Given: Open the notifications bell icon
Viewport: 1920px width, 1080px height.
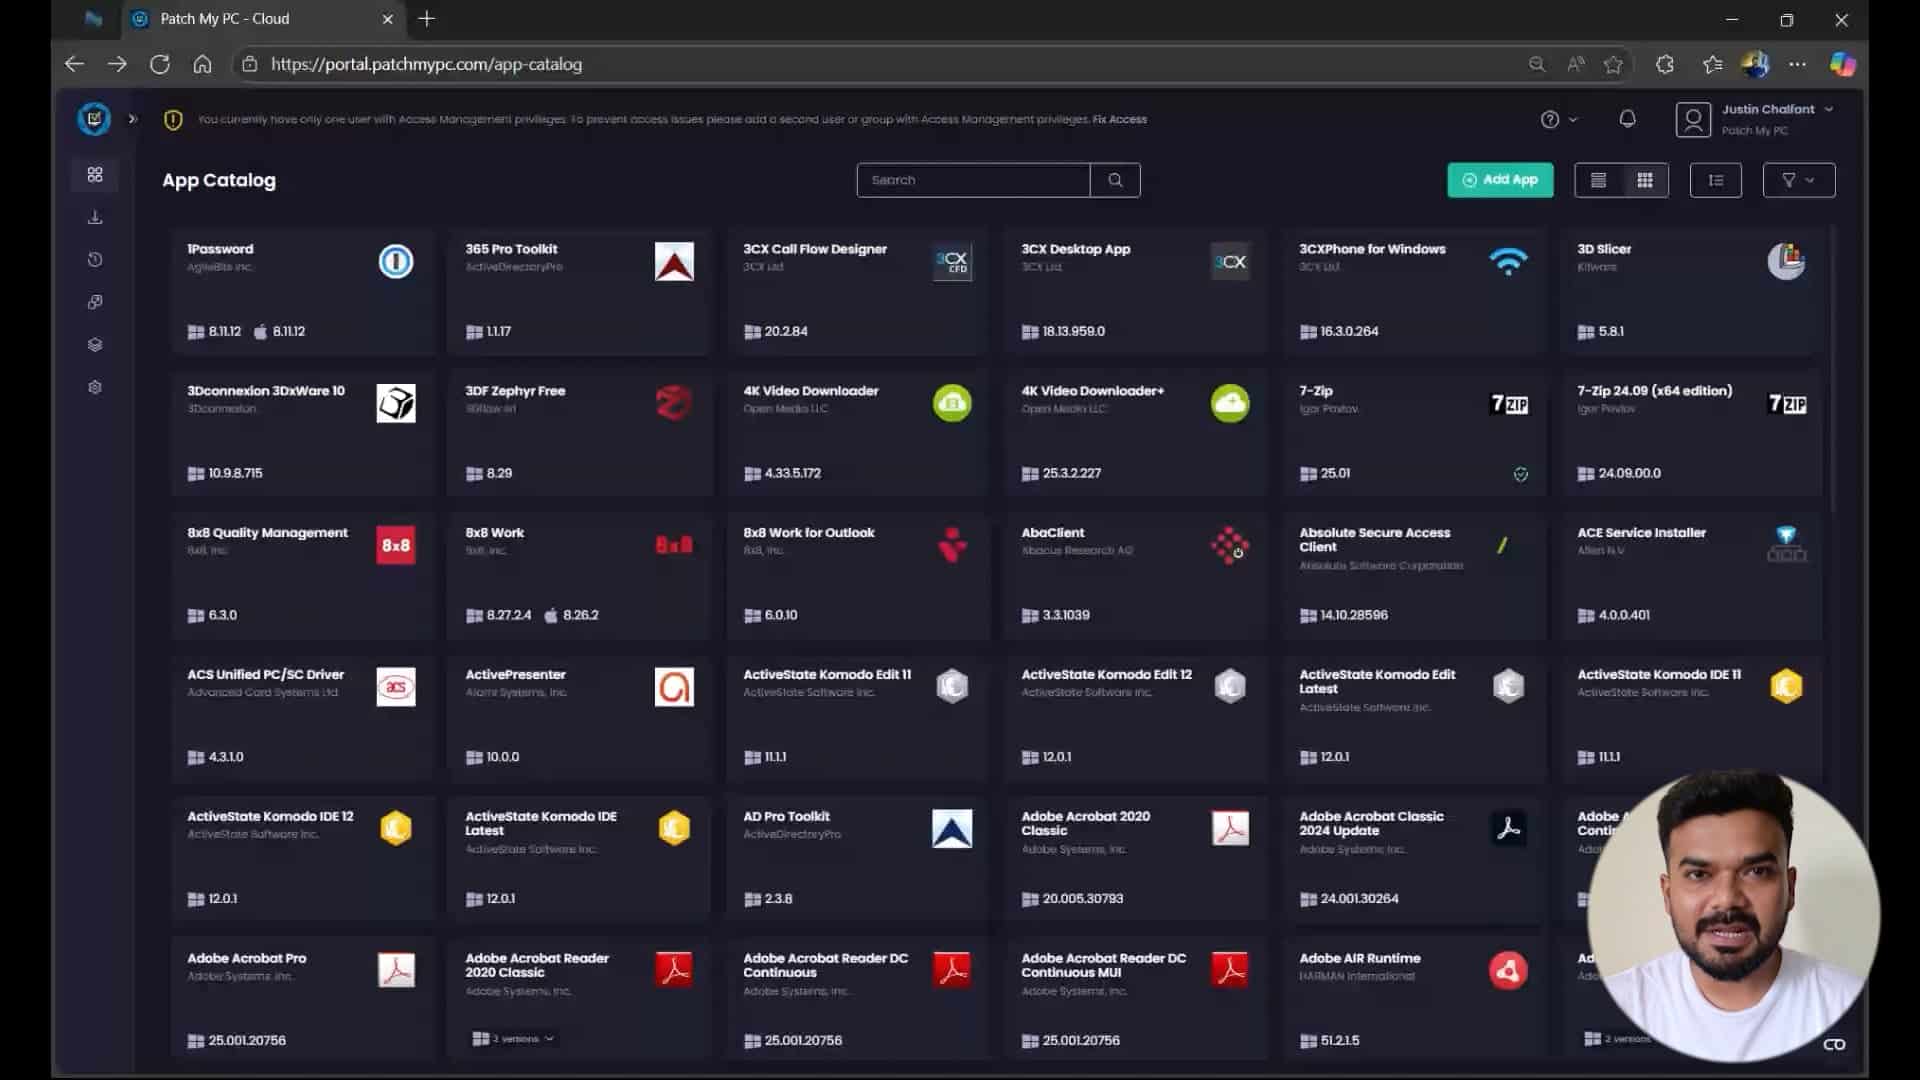Looking at the screenshot, I should click(1627, 119).
